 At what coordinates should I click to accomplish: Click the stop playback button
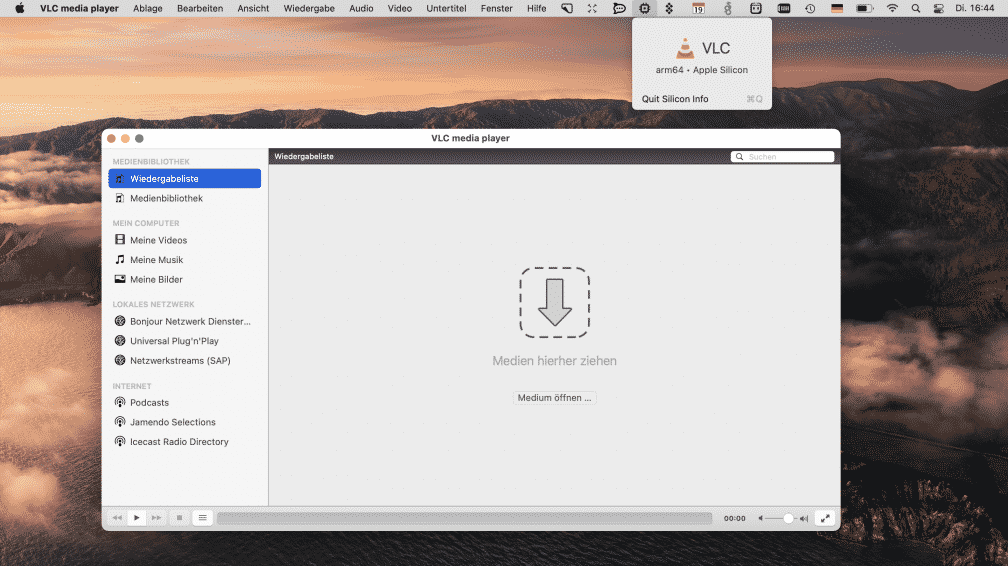point(179,518)
